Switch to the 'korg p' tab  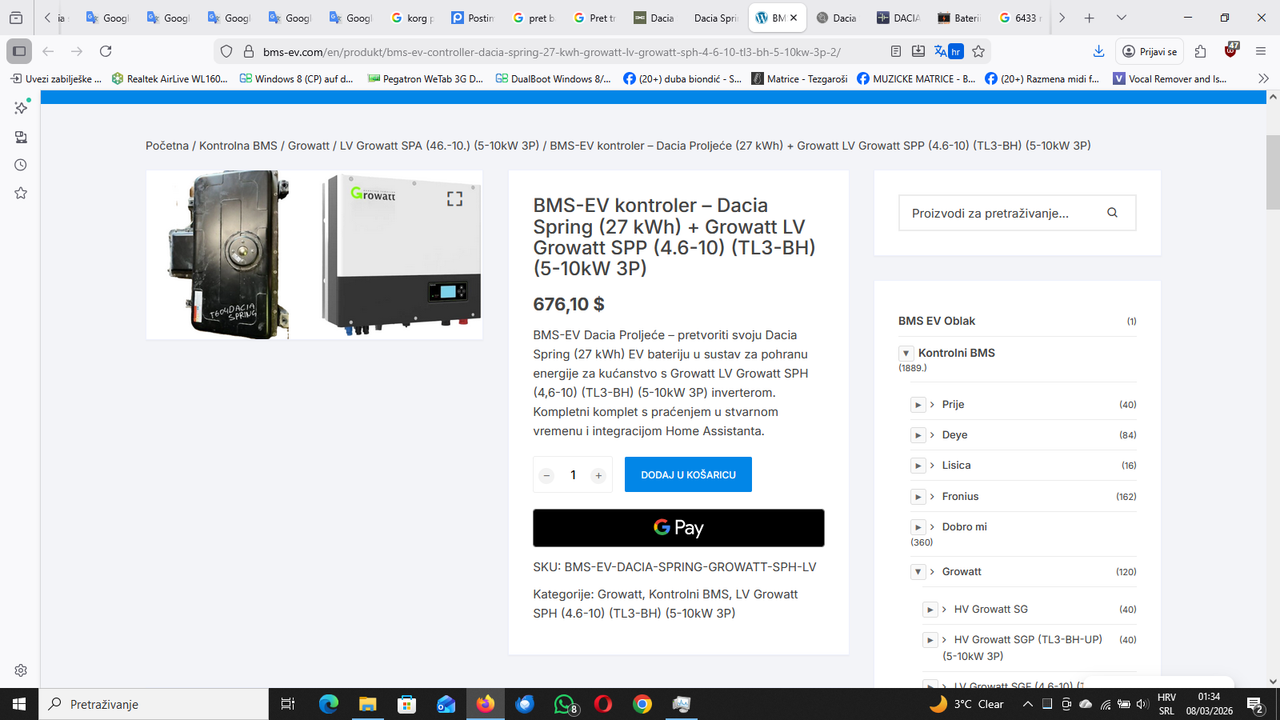click(x=412, y=18)
